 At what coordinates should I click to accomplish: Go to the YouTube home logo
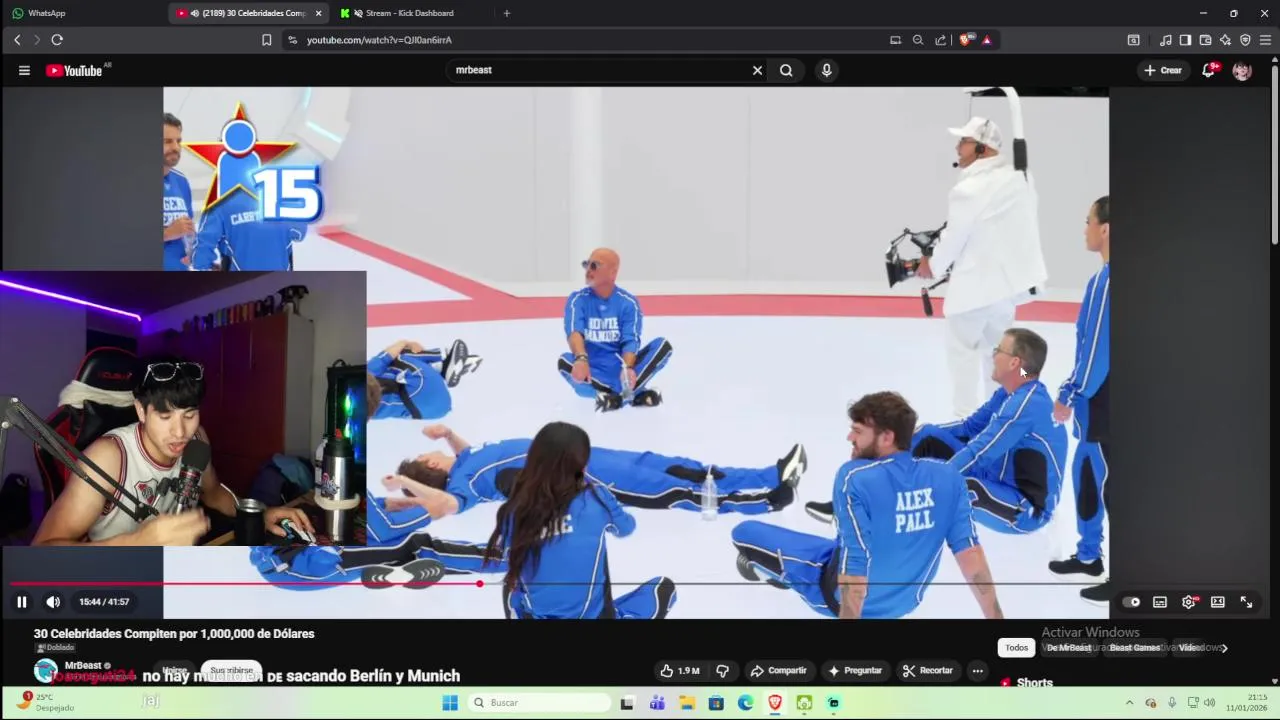[x=74, y=70]
